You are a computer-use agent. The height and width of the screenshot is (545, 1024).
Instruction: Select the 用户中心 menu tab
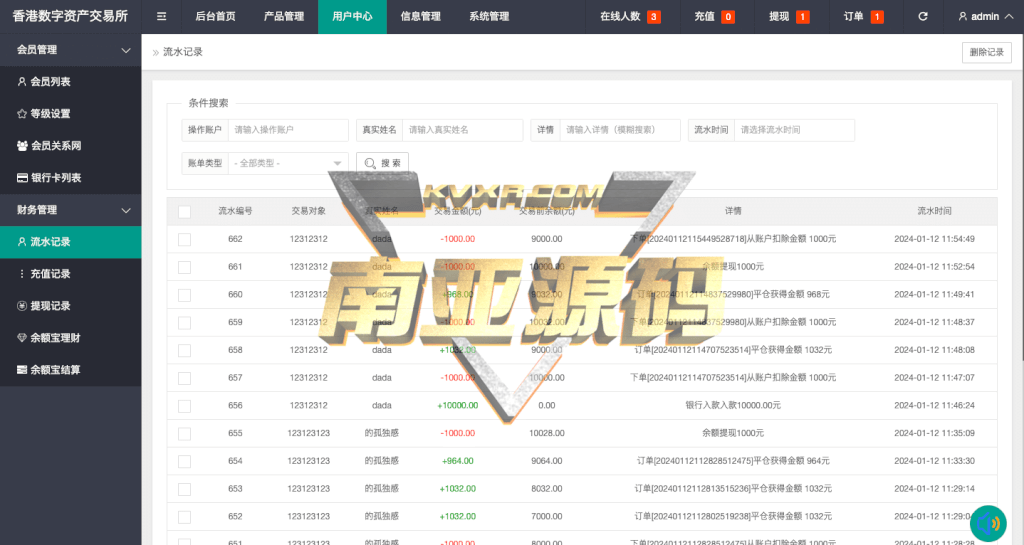[352, 16]
